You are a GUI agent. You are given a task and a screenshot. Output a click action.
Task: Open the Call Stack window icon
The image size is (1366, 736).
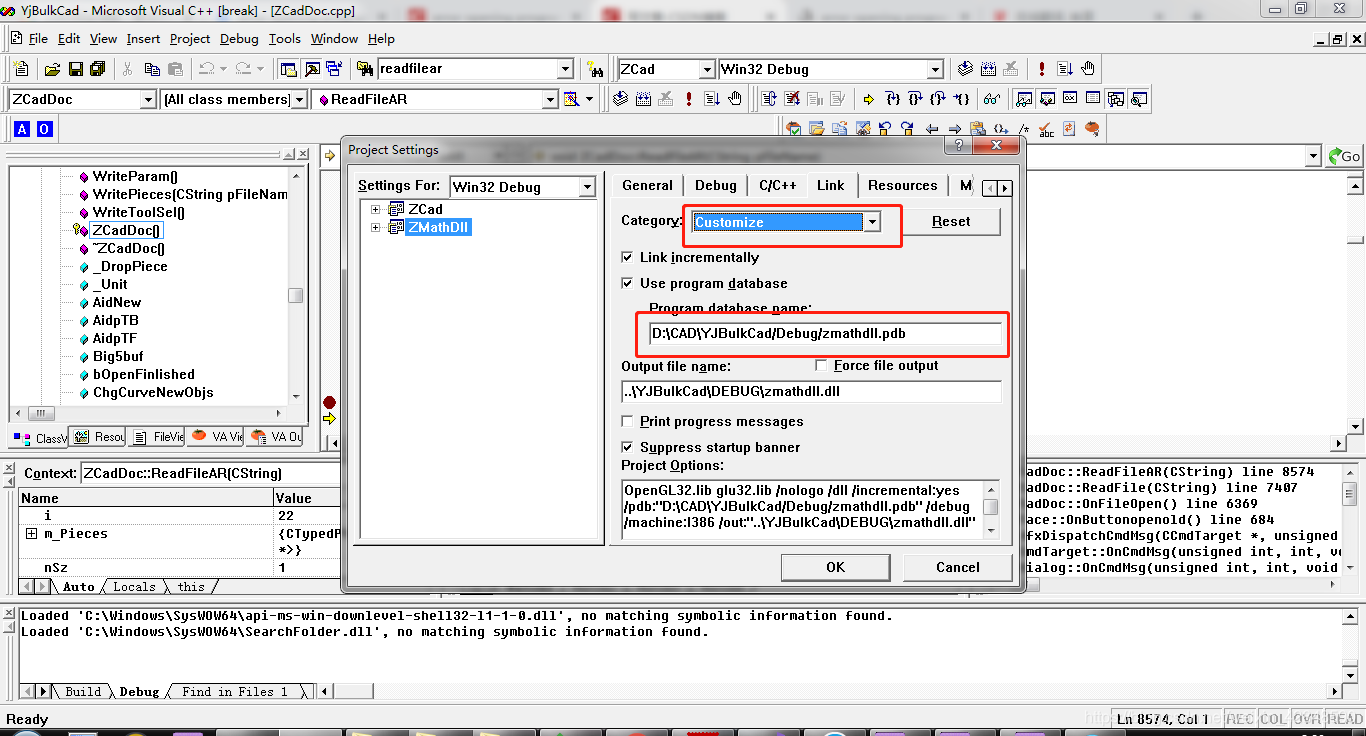pyautogui.click(x=1114, y=99)
